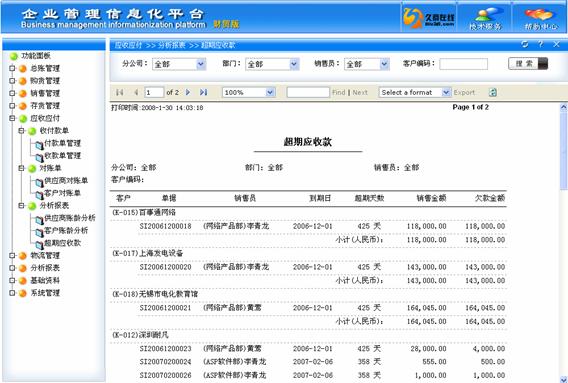
Task: Click the report scrollbar up arrow
Action: pyautogui.click(x=563, y=107)
